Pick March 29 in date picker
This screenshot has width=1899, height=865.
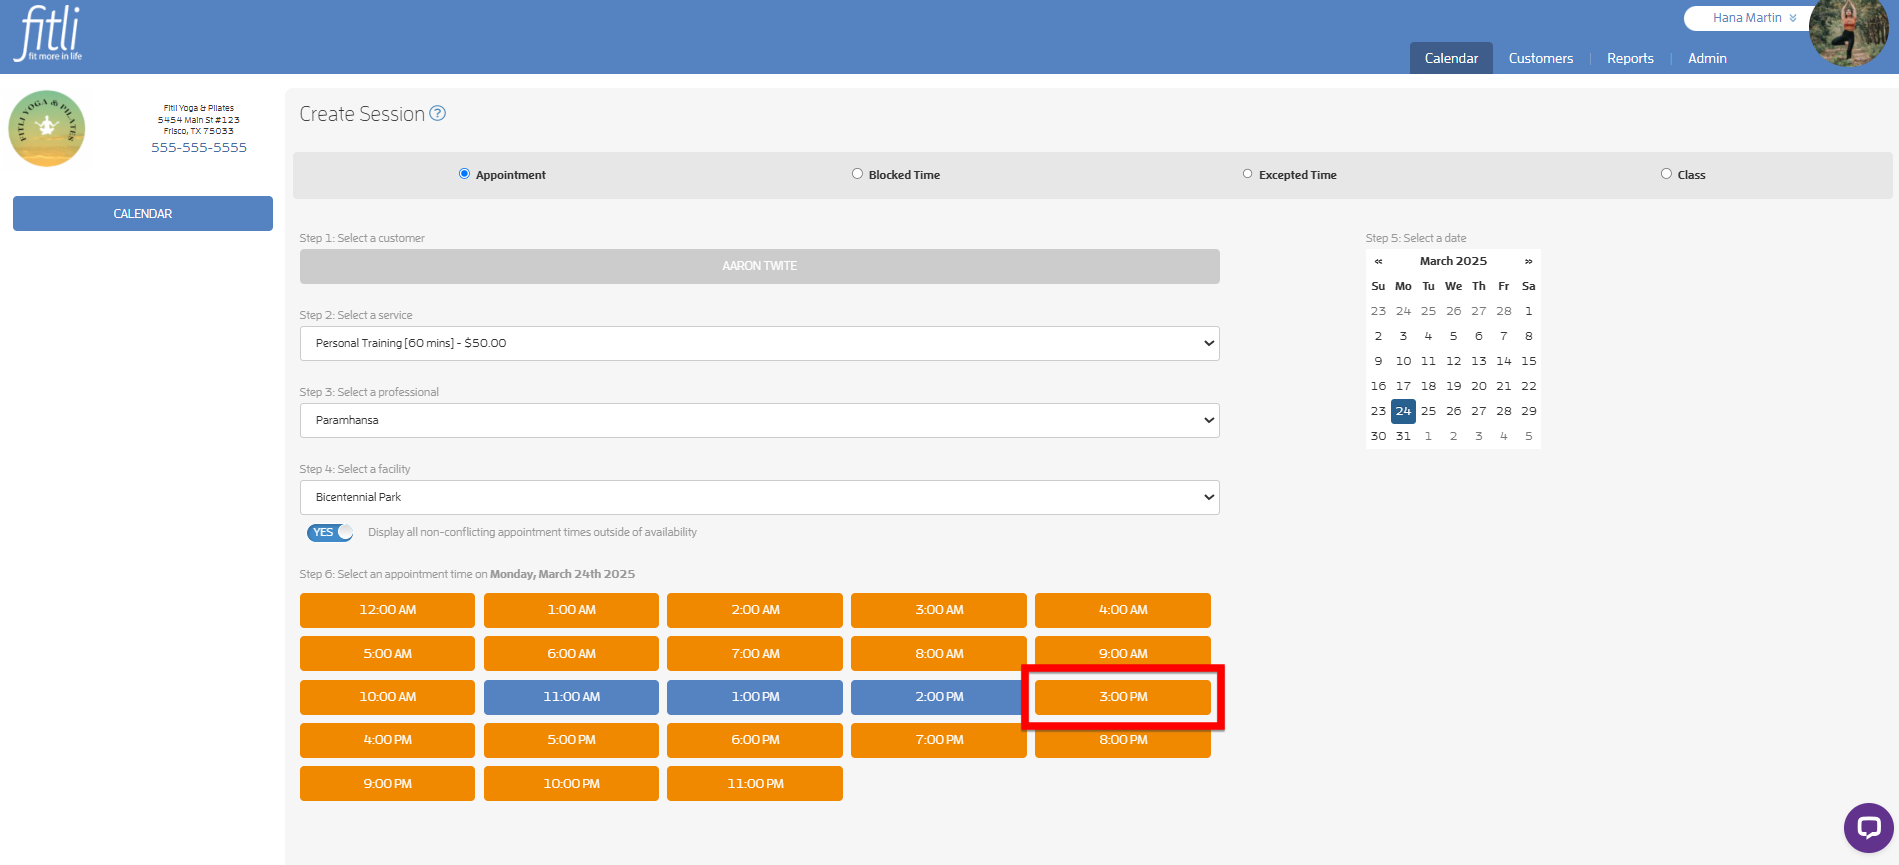[1528, 411]
